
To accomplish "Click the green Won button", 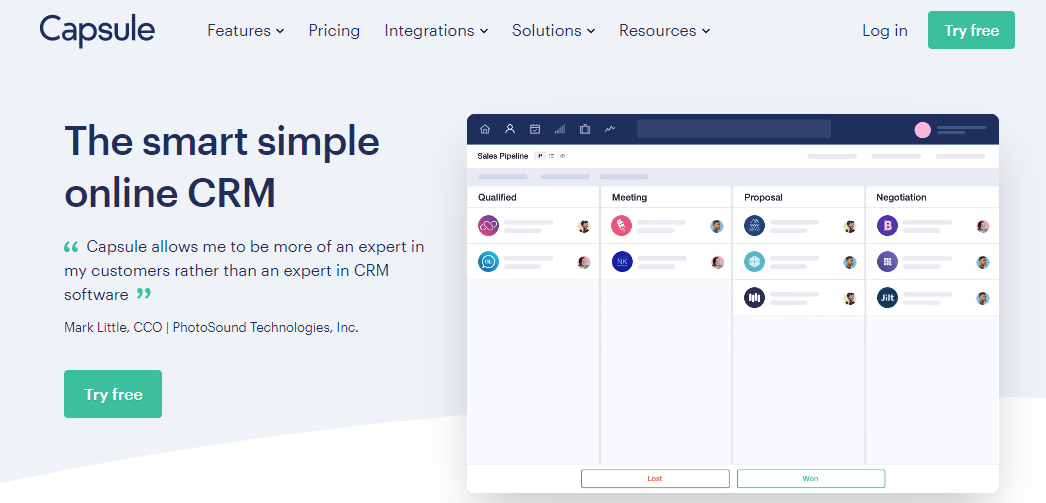I will point(811,478).
